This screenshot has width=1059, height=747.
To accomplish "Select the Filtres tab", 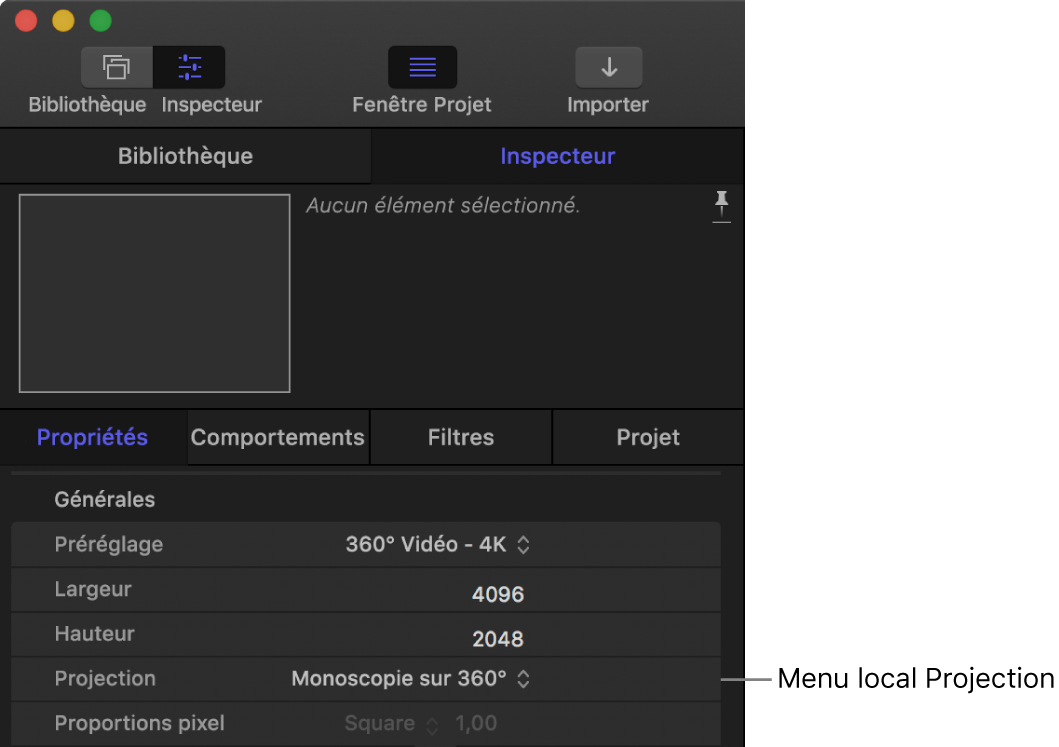I will (x=460, y=437).
